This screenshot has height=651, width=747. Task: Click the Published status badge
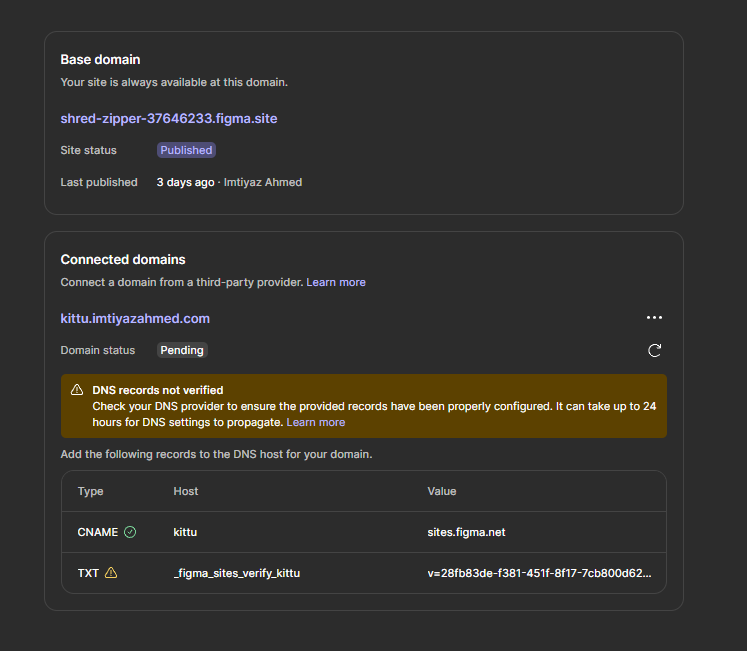click(x=186, y=150)
